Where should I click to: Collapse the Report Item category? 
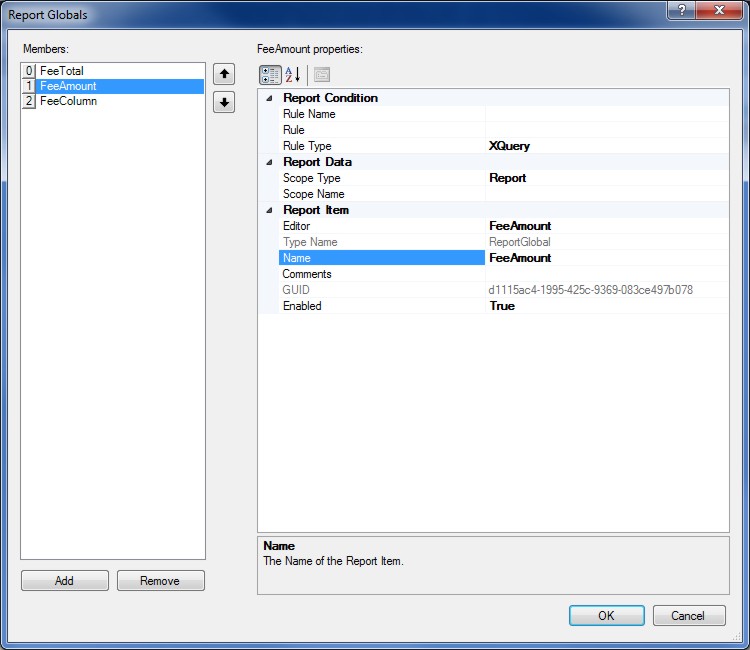point(268,210)
